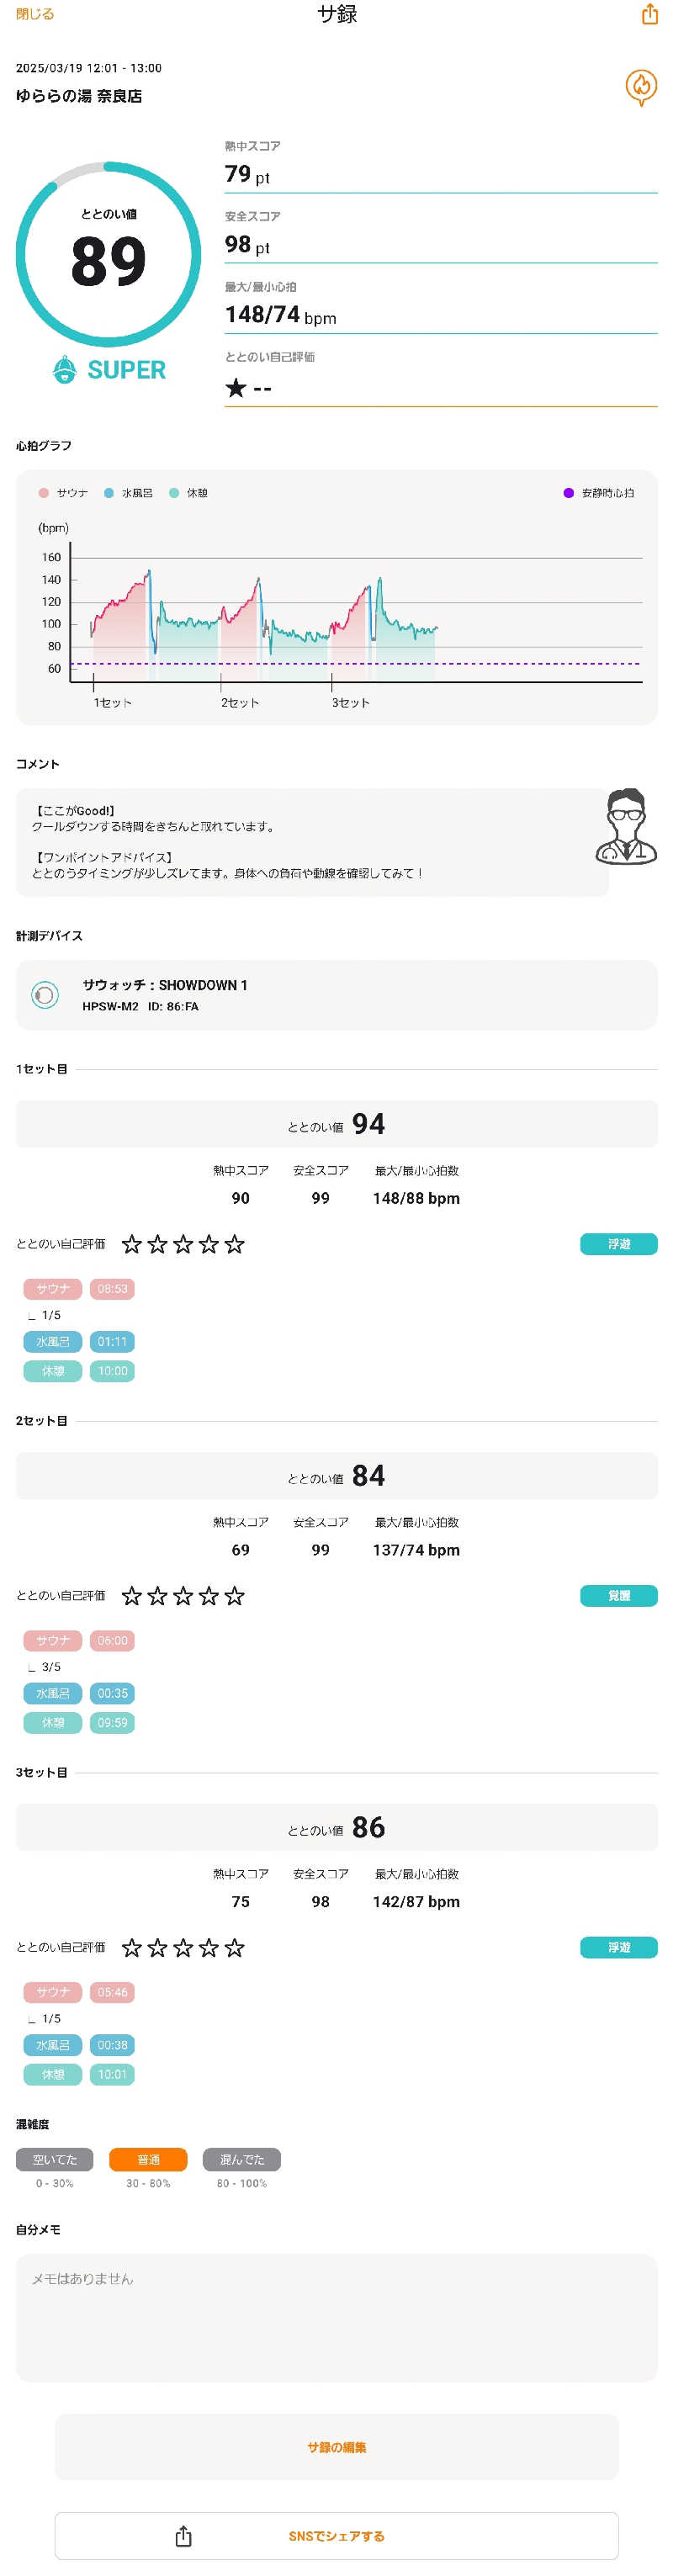Screen dimensions: 673x2576
Task: Rate 1セット目 with the fifth star
Action: [234, 1244]
